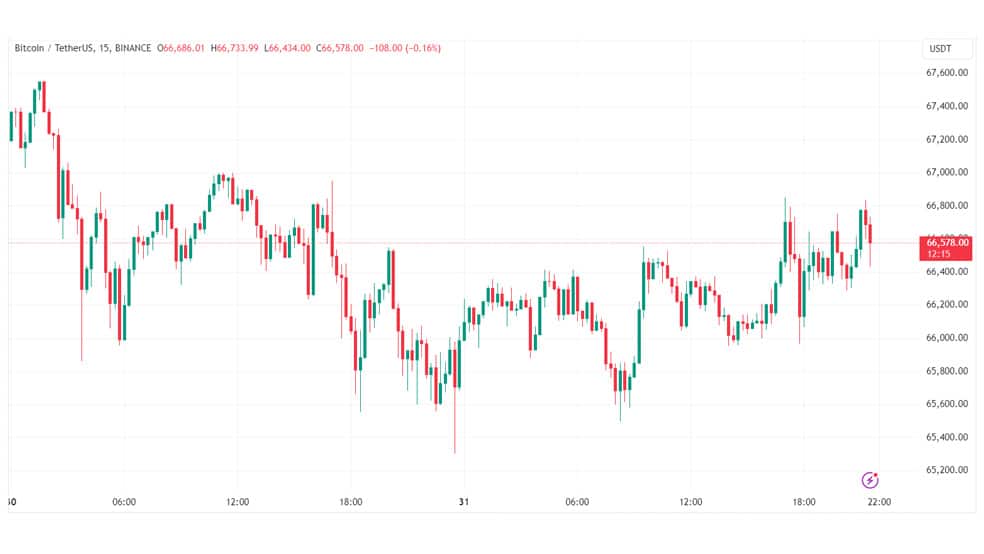This screenshot has width=984, height=554.
Task: Select the red 66,578.00 current price label
Action: coord(946,248)
